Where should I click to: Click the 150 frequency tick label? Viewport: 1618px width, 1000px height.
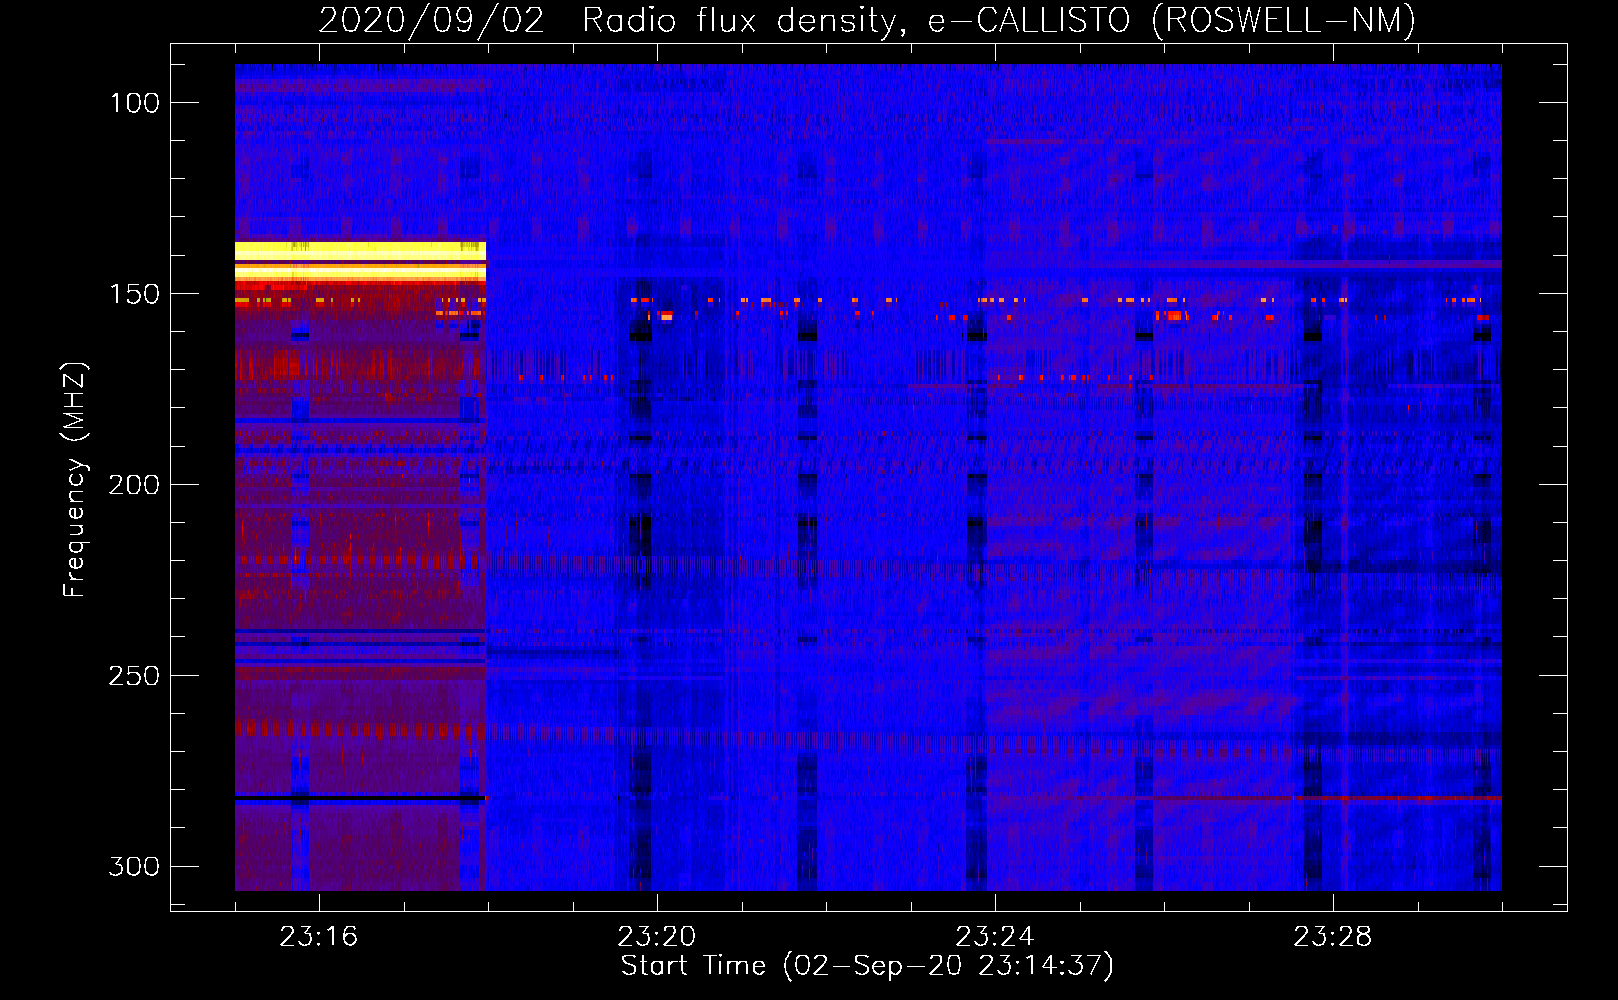pos(135,294)
